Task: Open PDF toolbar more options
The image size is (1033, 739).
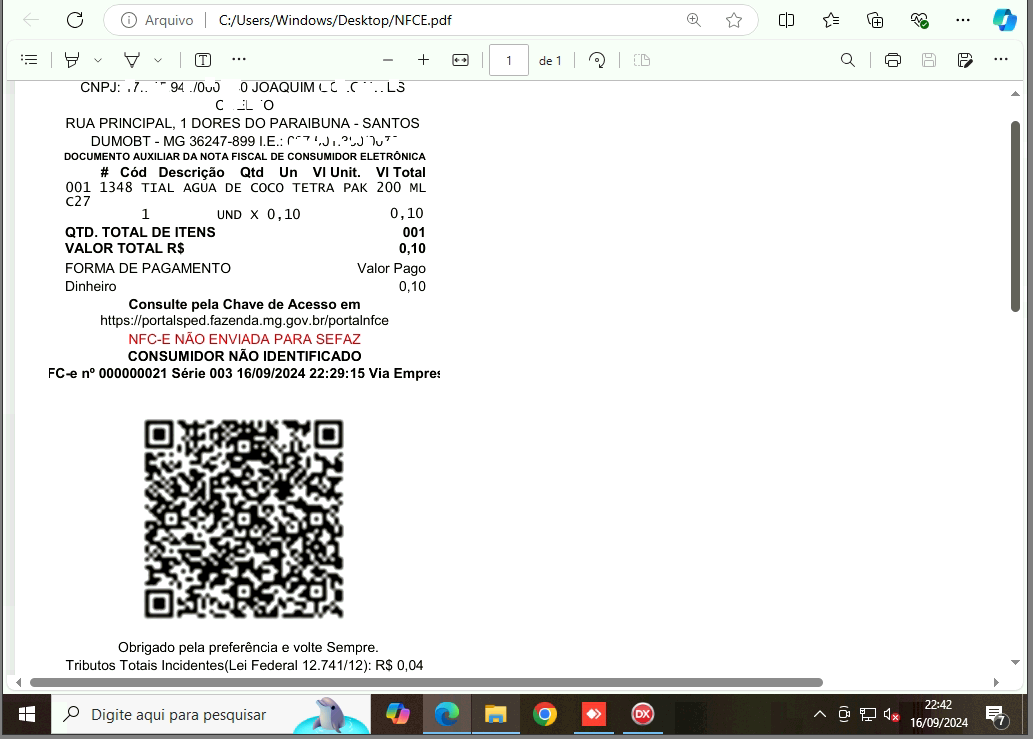Action: coord(1001,59)
